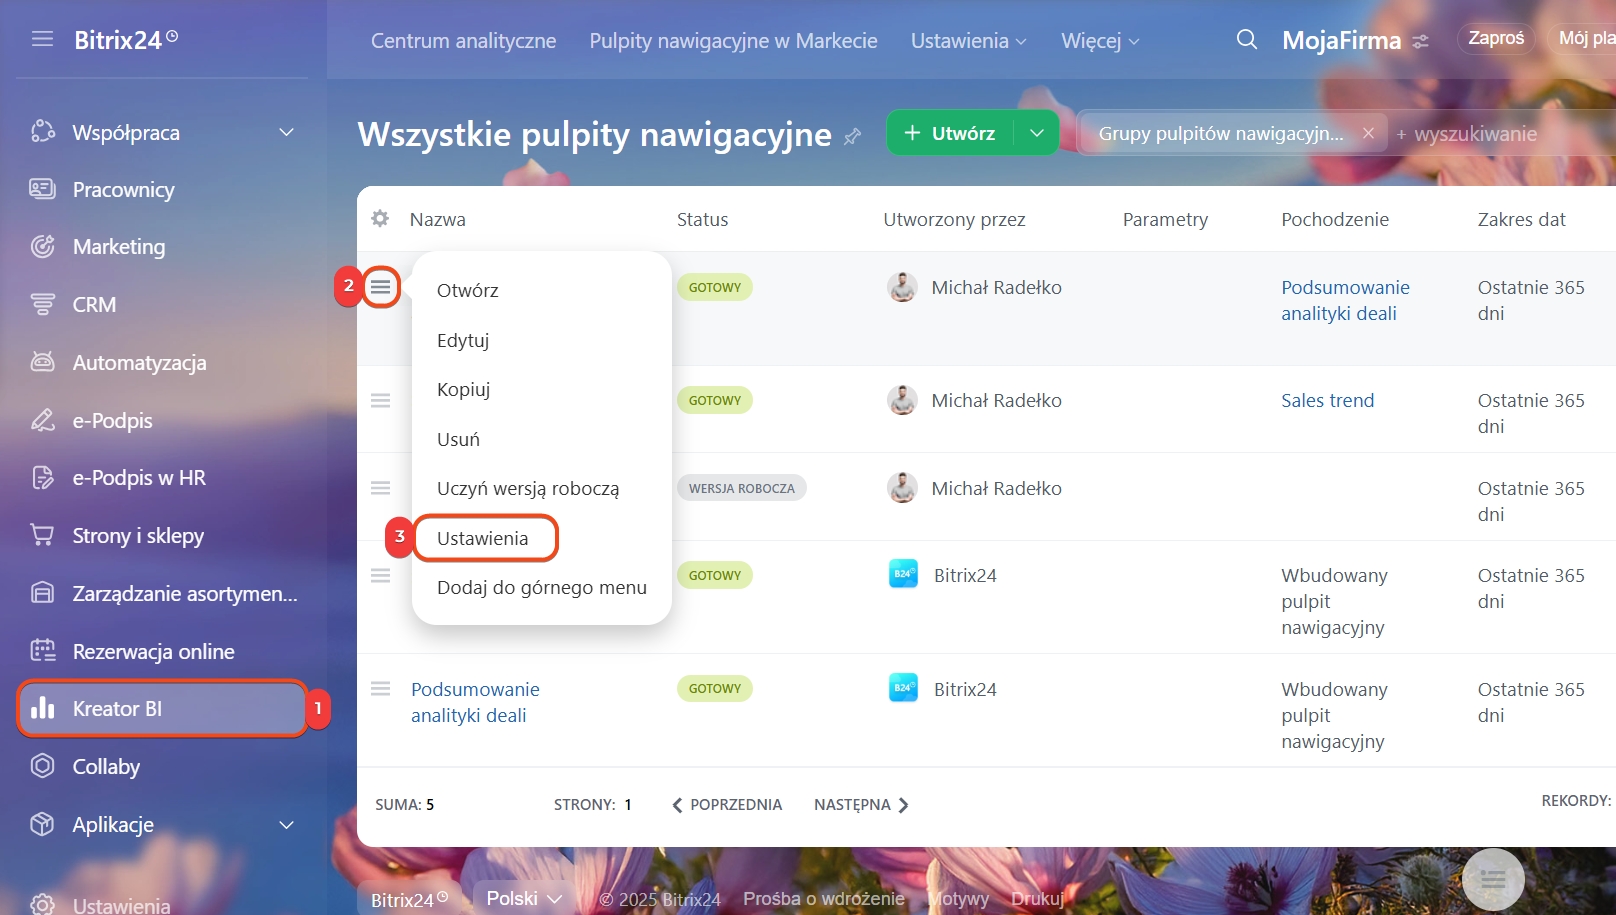Click the grid settings gear icon
The width and height of the screenshot is (1616, 915).
point(380,219)
